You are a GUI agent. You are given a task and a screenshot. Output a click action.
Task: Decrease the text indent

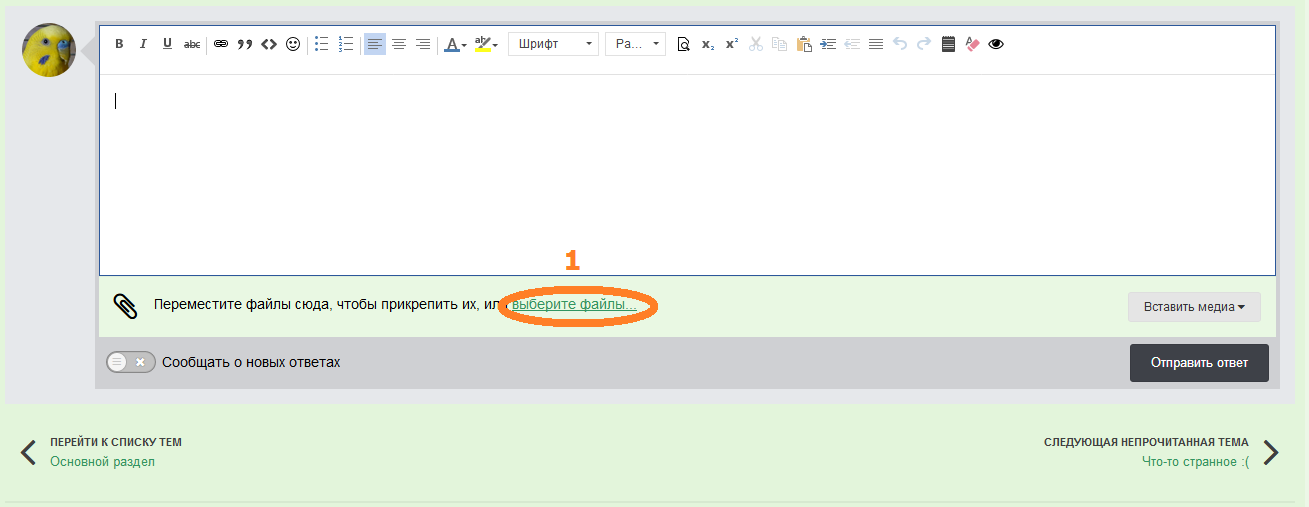pos(852,44)
